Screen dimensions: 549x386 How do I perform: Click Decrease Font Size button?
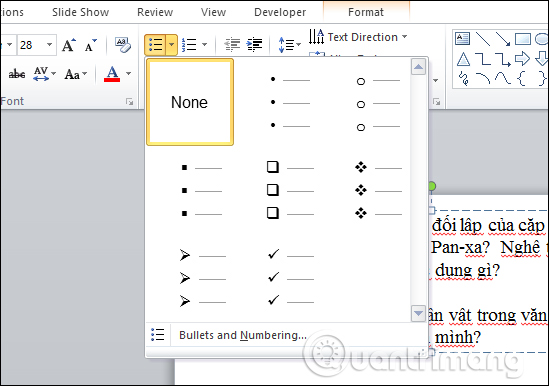(x=90, y=45)
